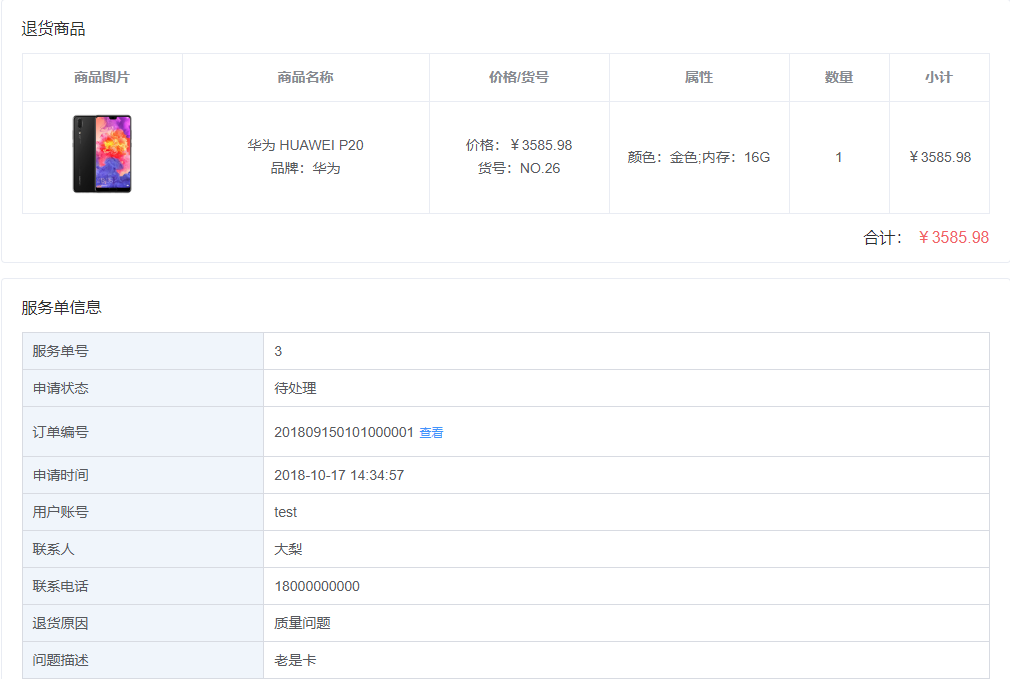Click contact name 大梨

click(x=288, y=549)
